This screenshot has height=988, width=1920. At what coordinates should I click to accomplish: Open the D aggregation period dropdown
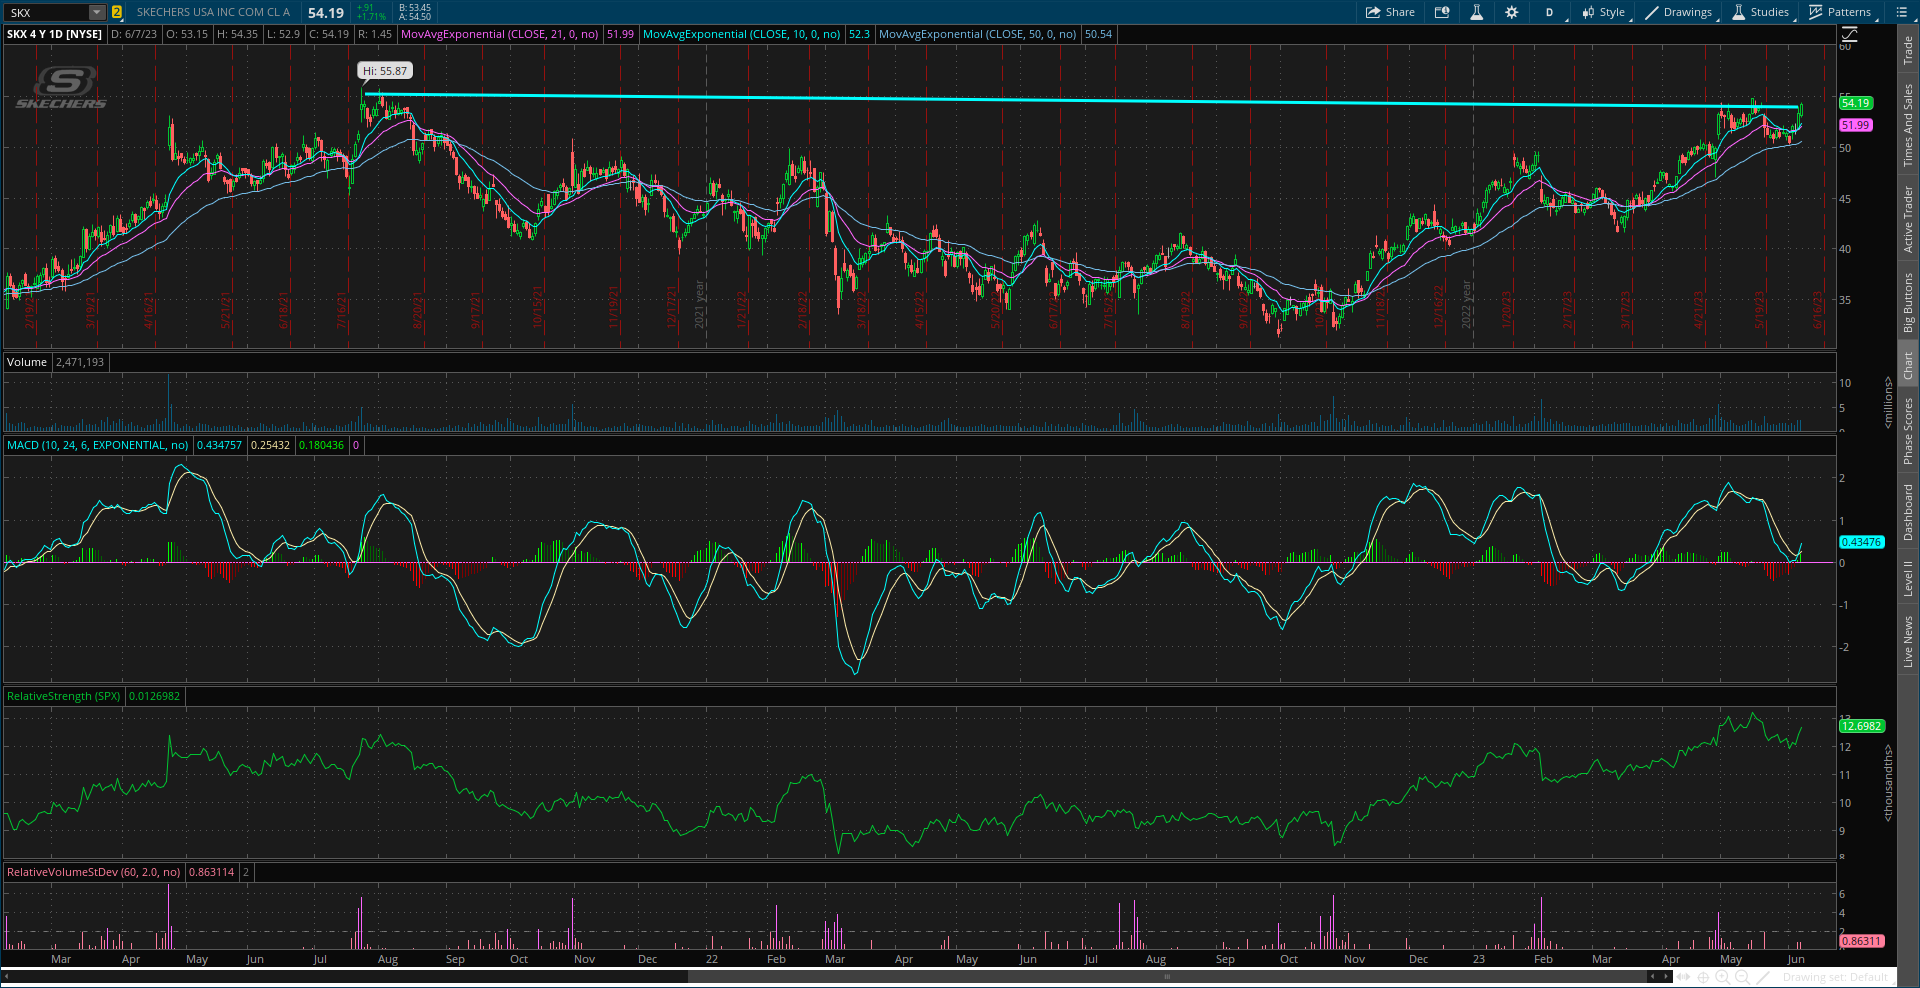(1549, 12)
